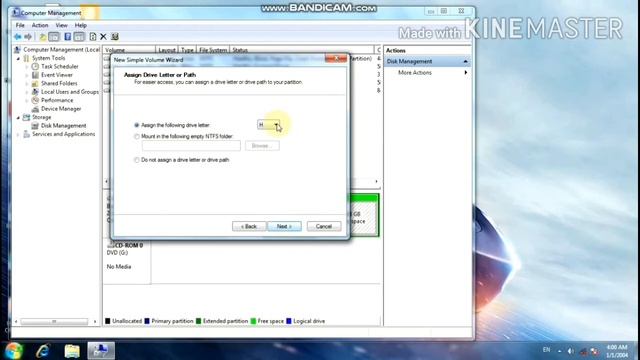Screen dimensions: 640x360
Task: Toggle the Show/Hide Console Tree icon
Action: [54, 37]
